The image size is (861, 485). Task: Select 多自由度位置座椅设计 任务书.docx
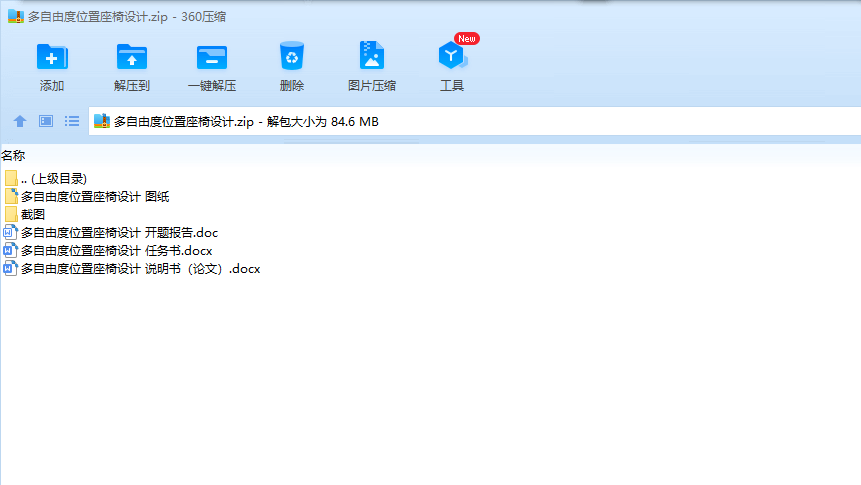point(116,251)
